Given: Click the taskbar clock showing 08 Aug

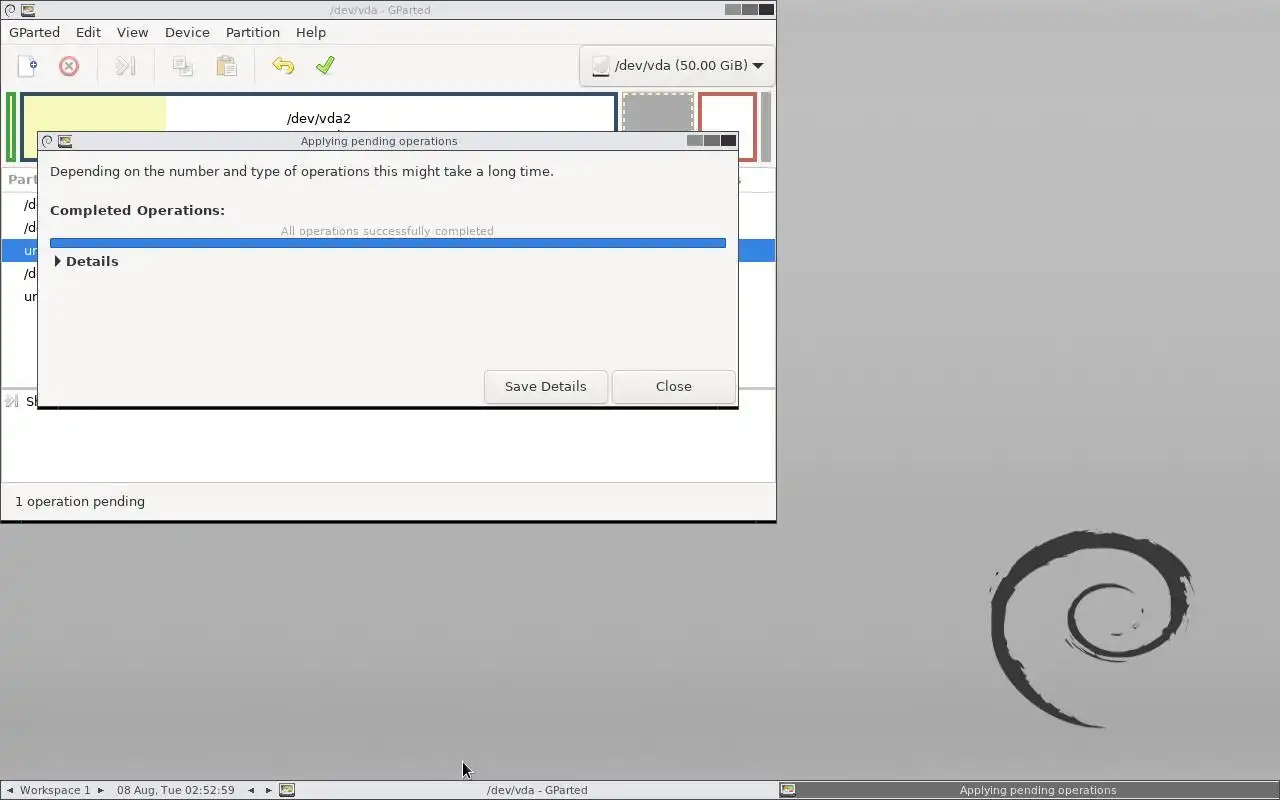Looking at the screenshot, I should pos(176,790).
